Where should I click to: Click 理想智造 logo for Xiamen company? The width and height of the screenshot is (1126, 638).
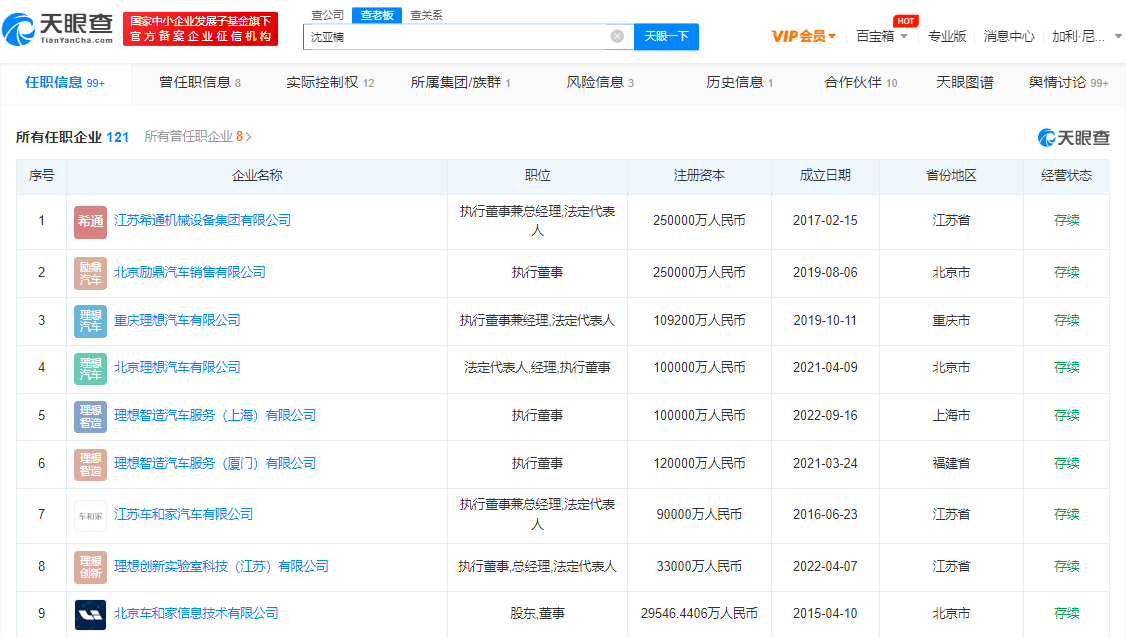tap(90, 464)
